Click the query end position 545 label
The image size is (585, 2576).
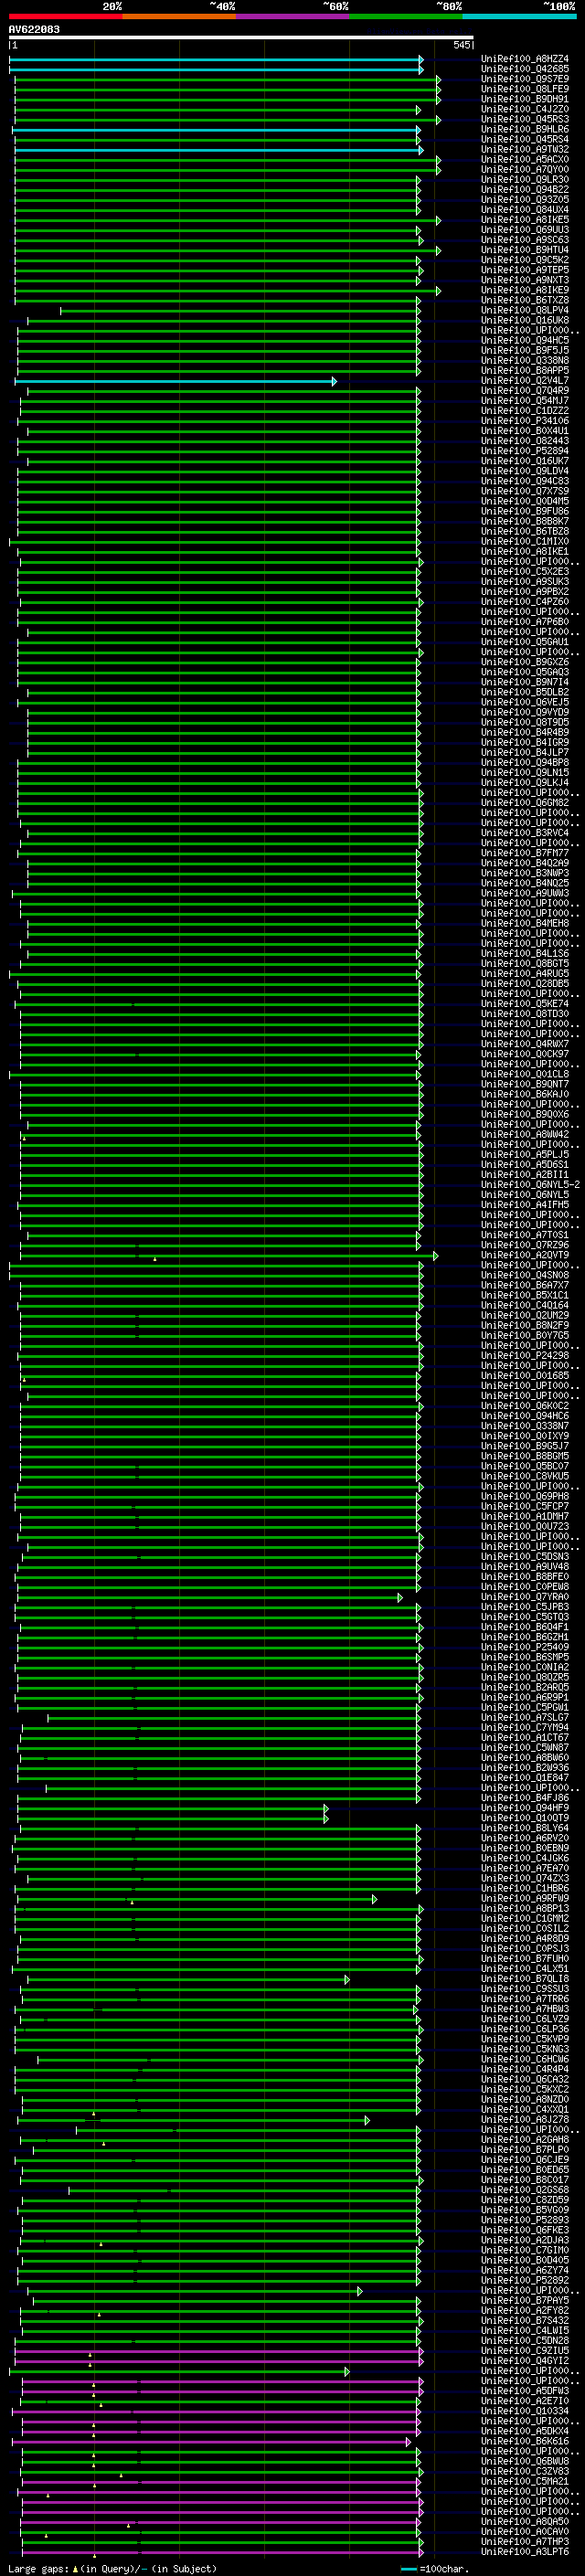461,45
